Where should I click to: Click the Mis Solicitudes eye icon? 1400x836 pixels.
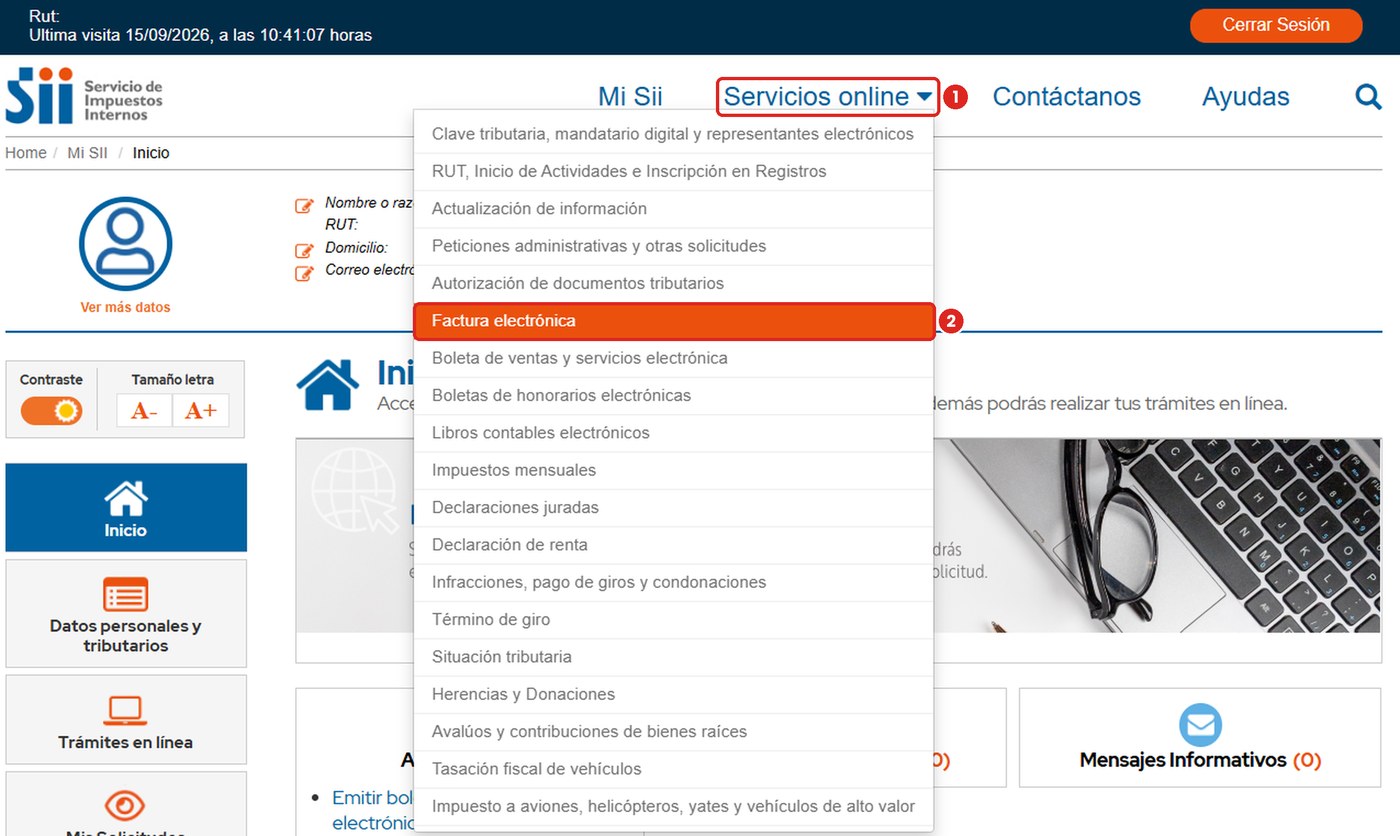(x=126, y=805)
